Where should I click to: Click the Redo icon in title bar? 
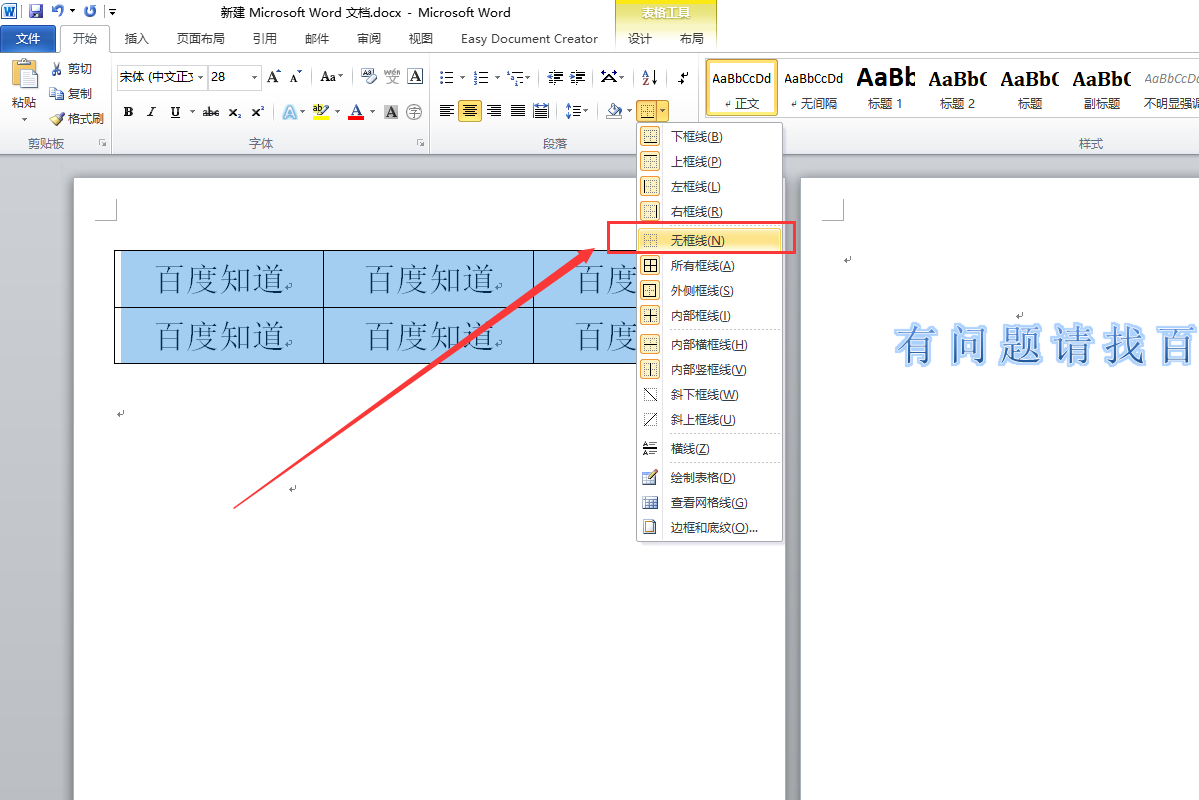click(x=90, y=11)
